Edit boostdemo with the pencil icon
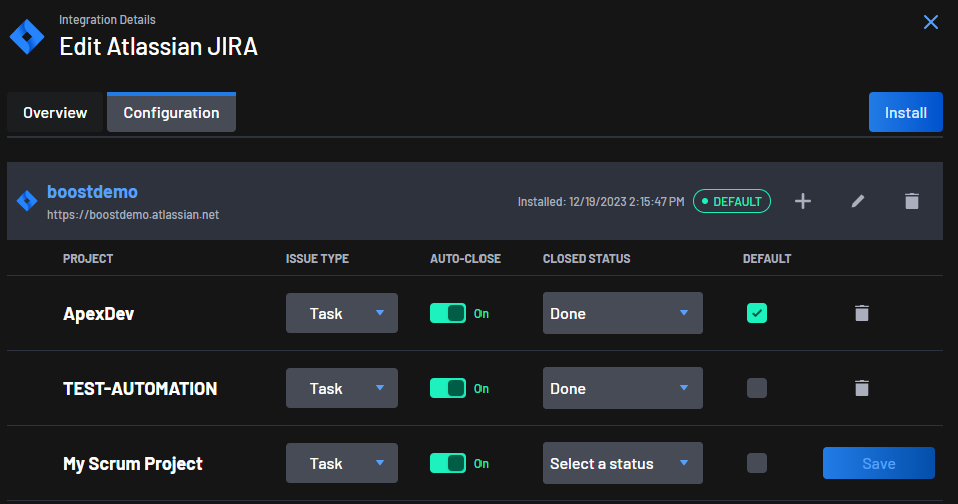The height and width of the screenshot is (504, 958). 858,201
